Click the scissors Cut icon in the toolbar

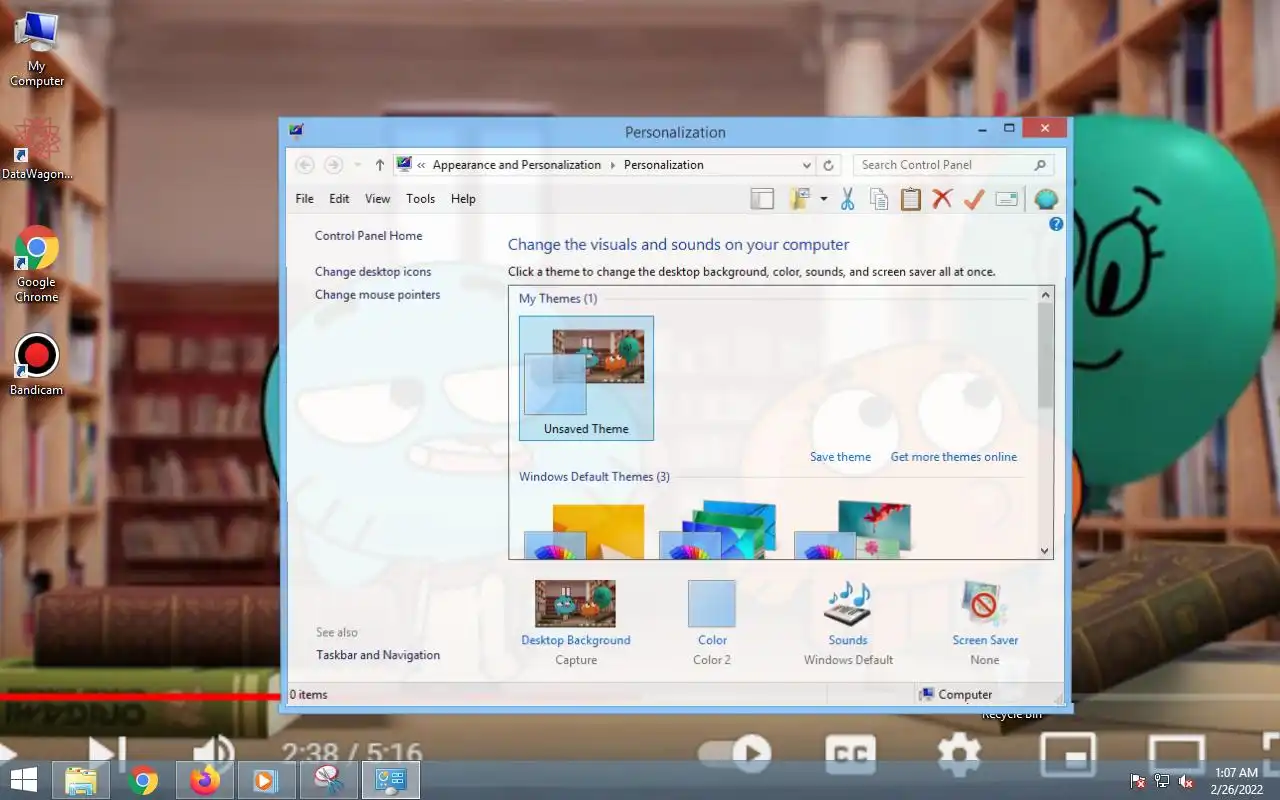(847, 199)
